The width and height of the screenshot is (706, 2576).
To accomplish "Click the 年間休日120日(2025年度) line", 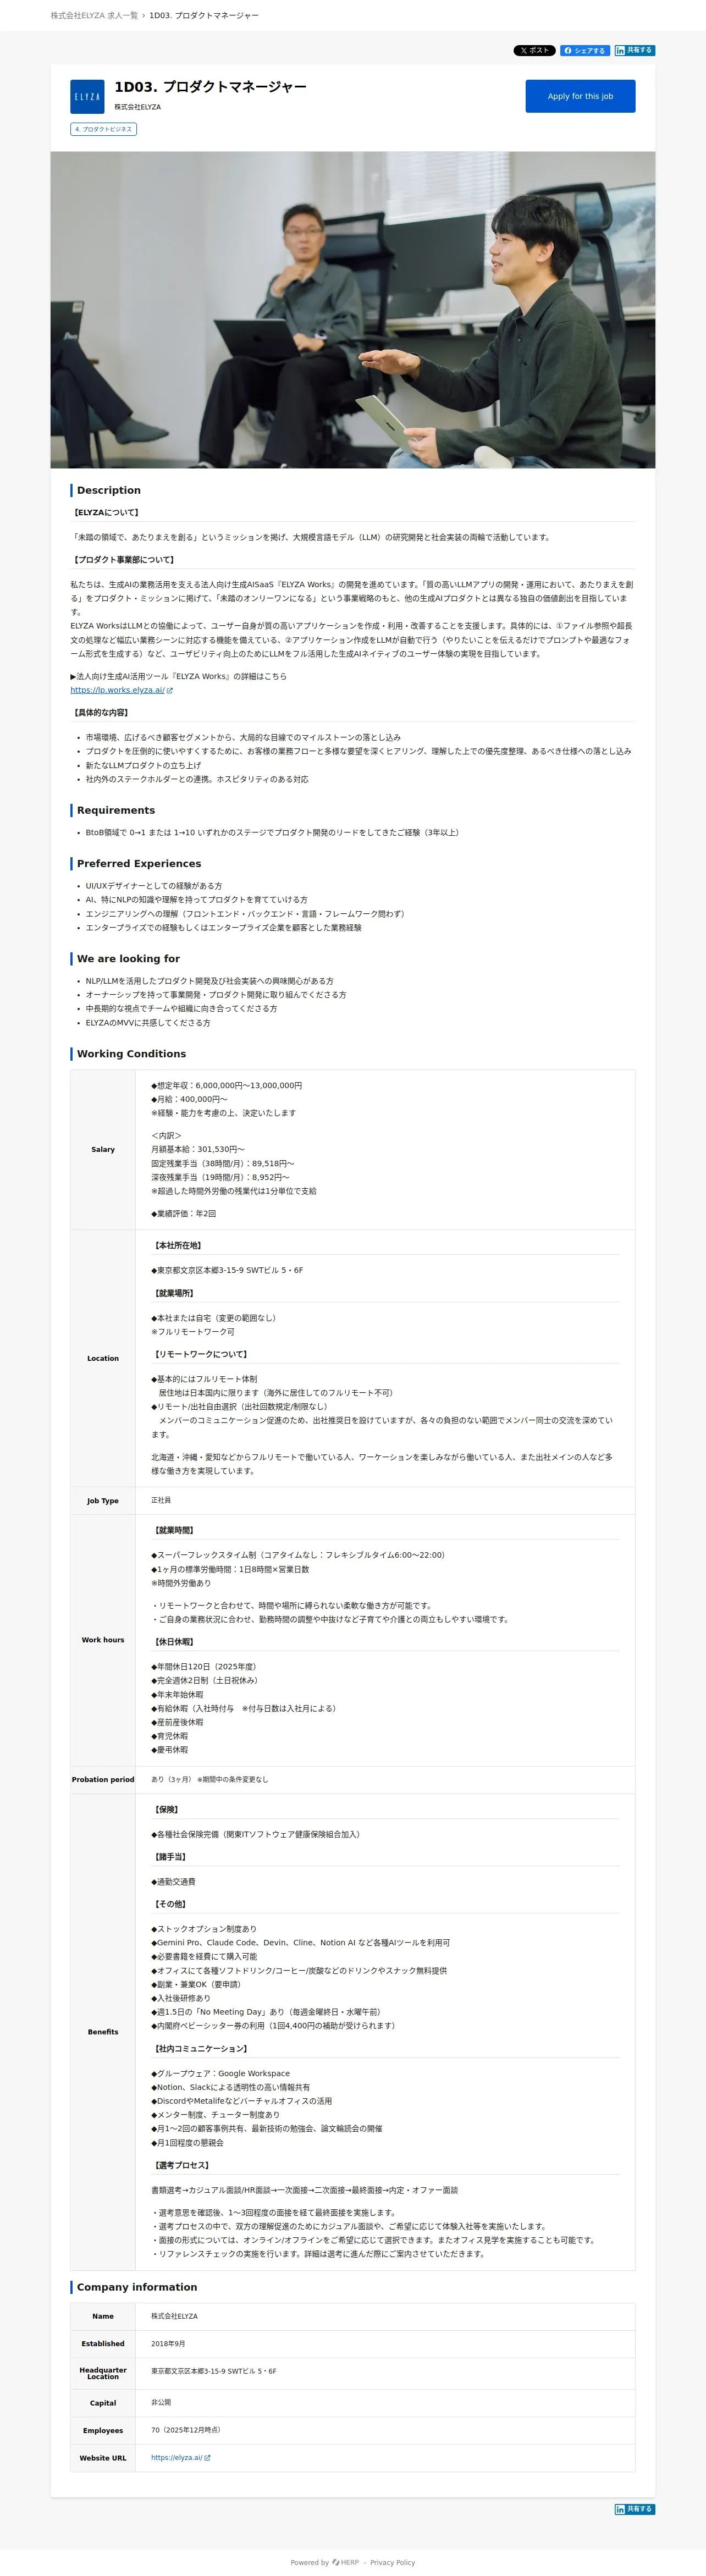I will coord(204,1667).
